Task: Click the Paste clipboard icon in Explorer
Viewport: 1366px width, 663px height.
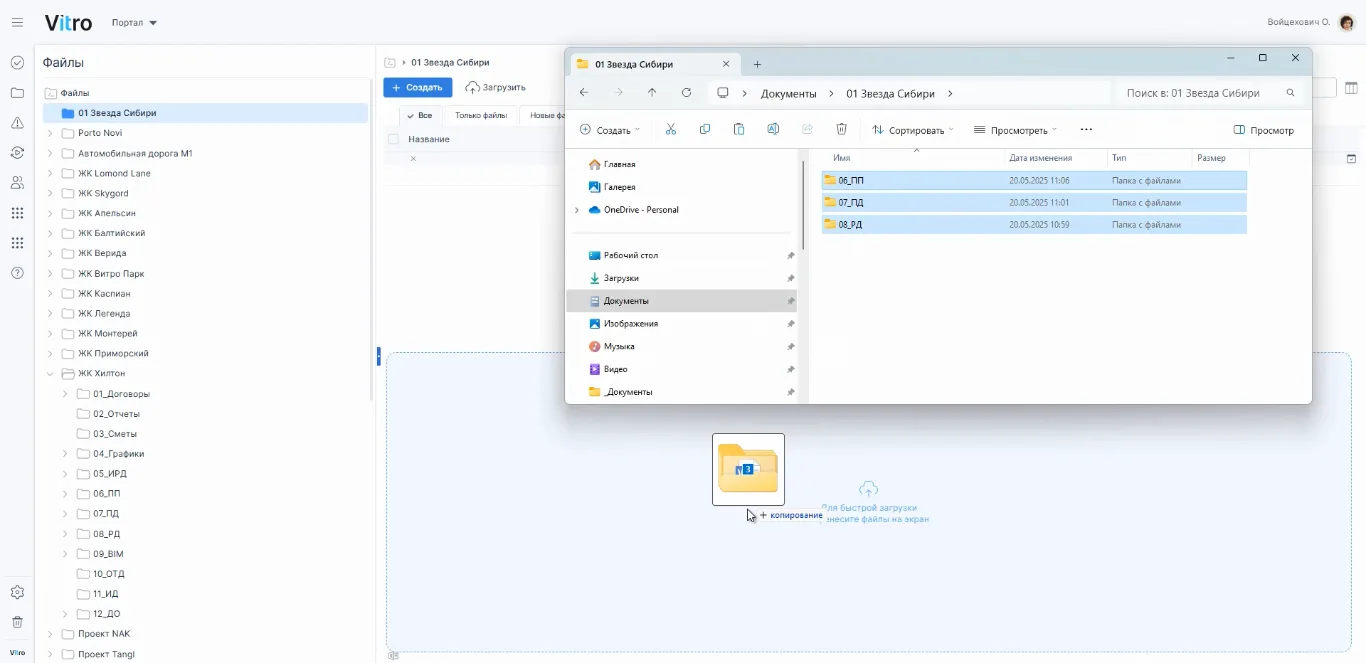Action: [739, 130]
